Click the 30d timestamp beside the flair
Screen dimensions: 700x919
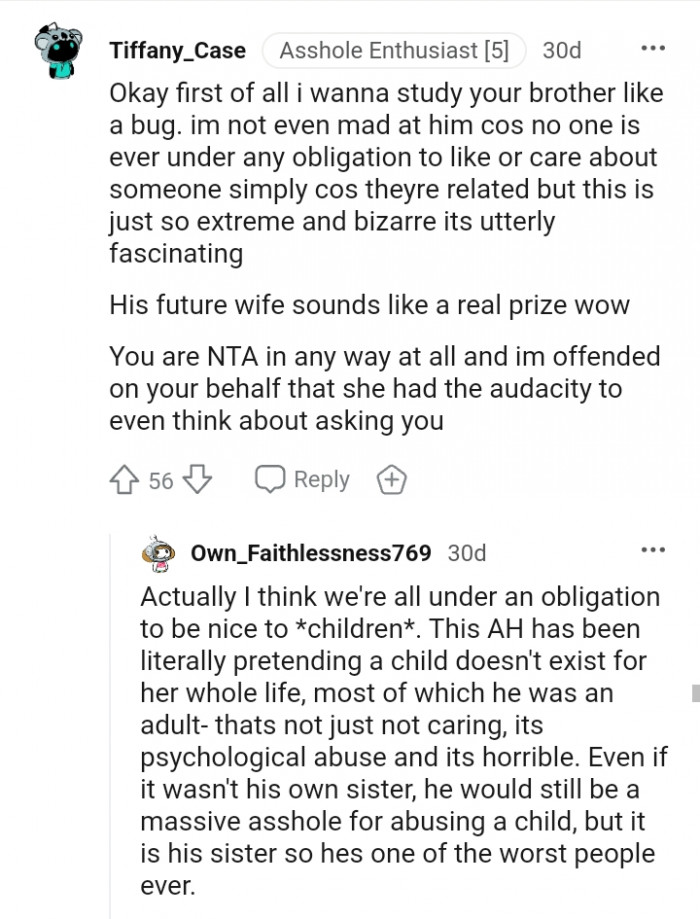pos(561,50)
